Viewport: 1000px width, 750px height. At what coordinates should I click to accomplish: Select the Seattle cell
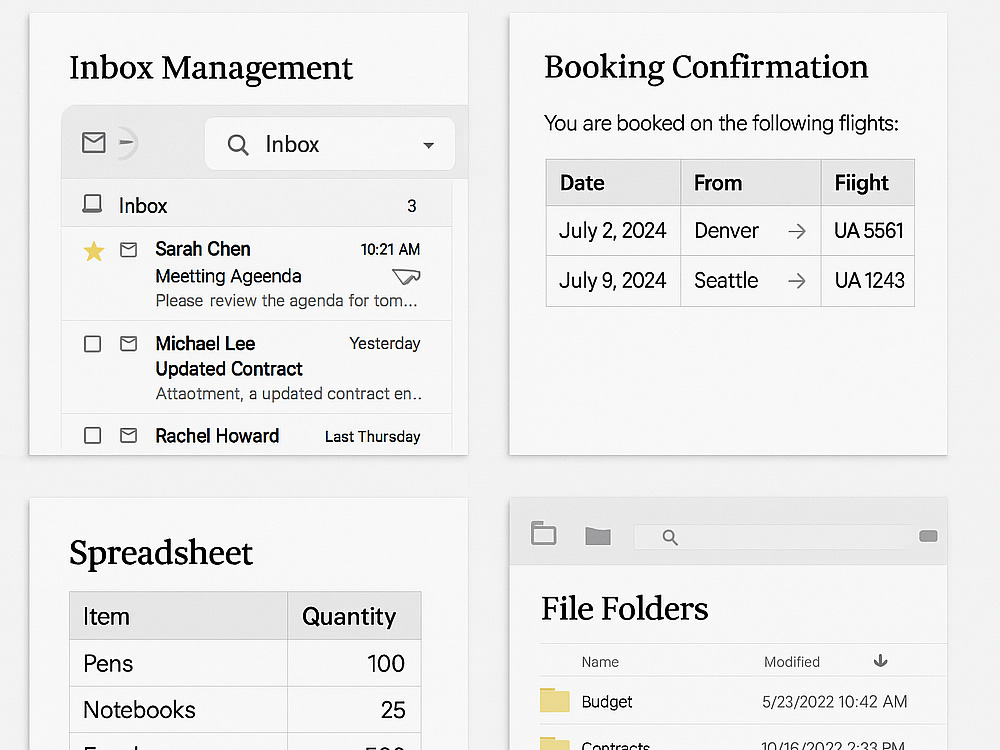751,281
